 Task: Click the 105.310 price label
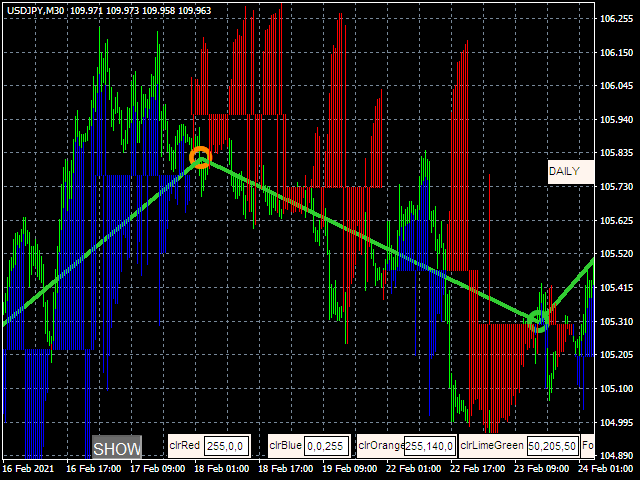click(616, 322)
